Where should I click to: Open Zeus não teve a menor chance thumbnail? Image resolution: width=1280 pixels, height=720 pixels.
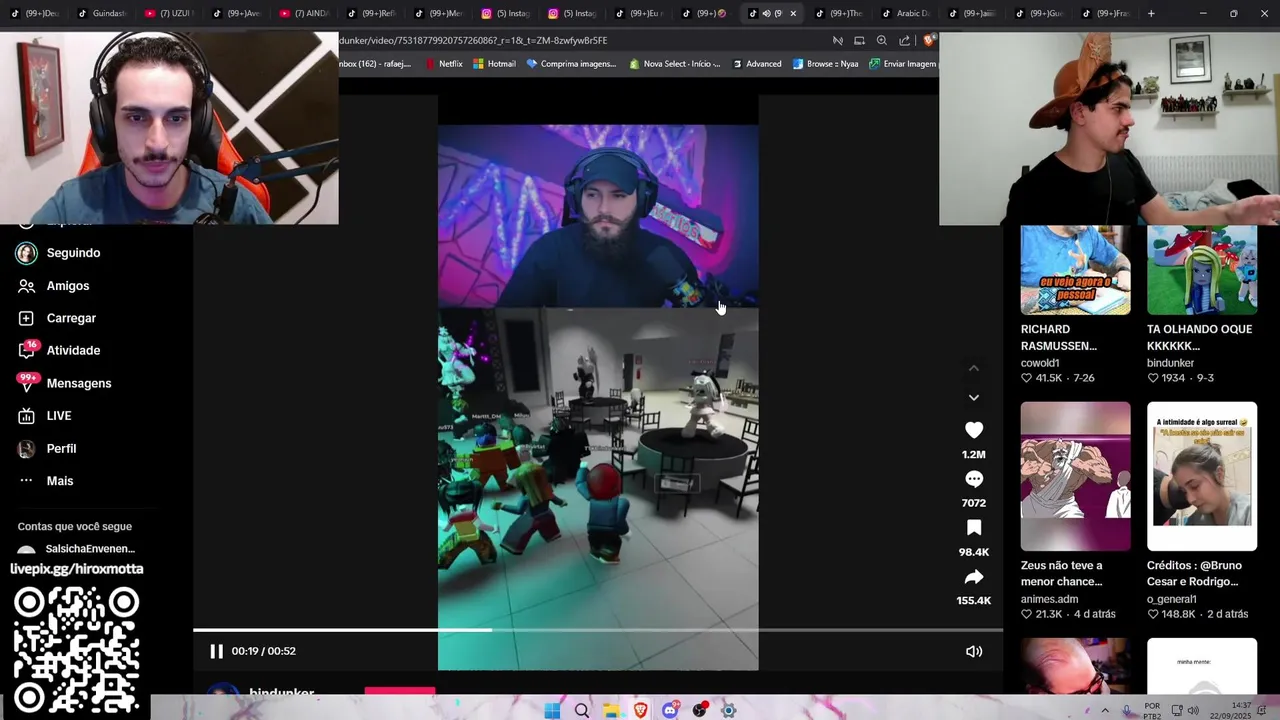tap(1075, 476)
